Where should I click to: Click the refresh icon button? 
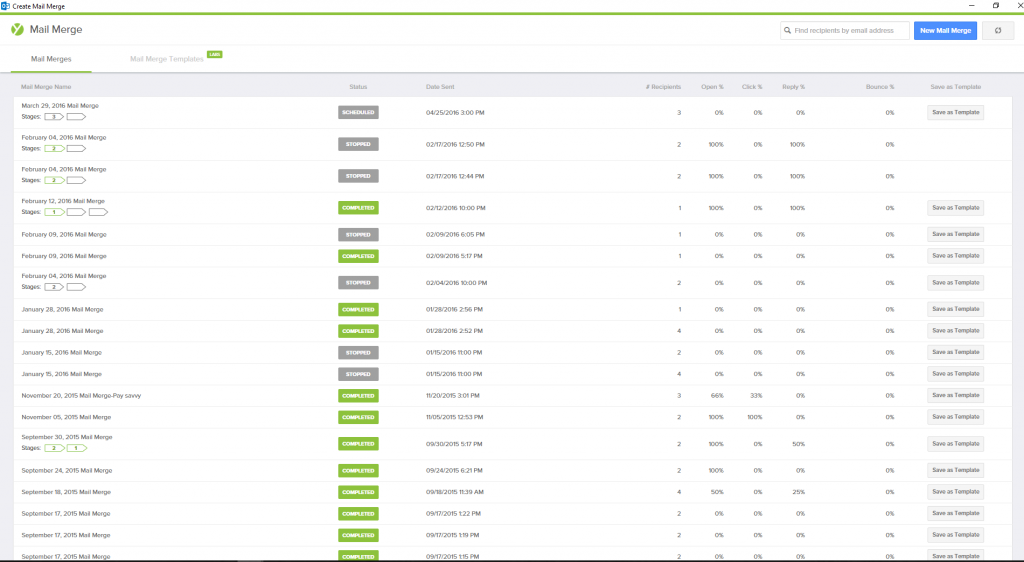997,31
